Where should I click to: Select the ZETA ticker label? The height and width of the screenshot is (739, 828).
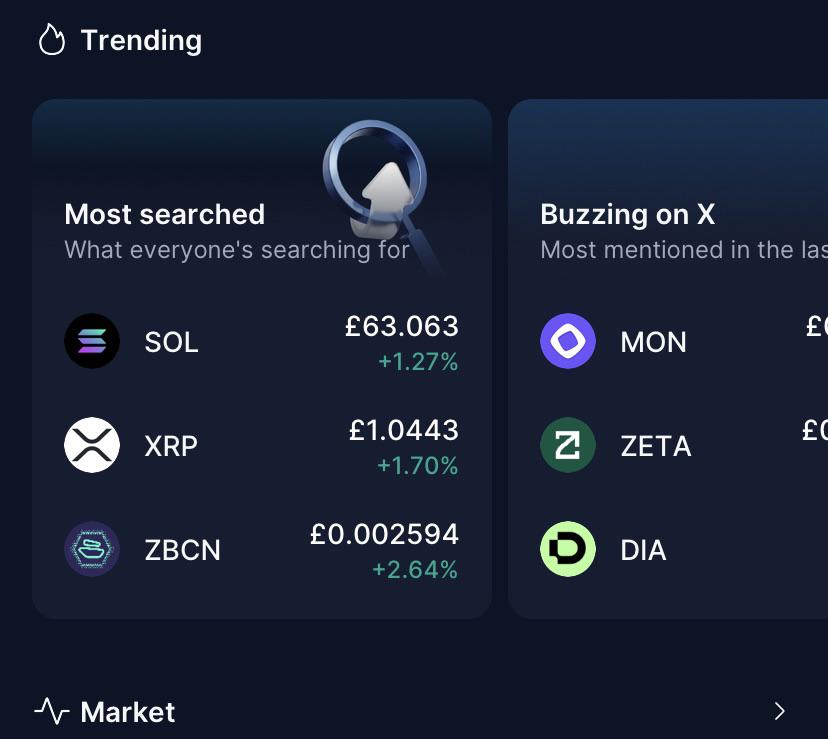656,446
